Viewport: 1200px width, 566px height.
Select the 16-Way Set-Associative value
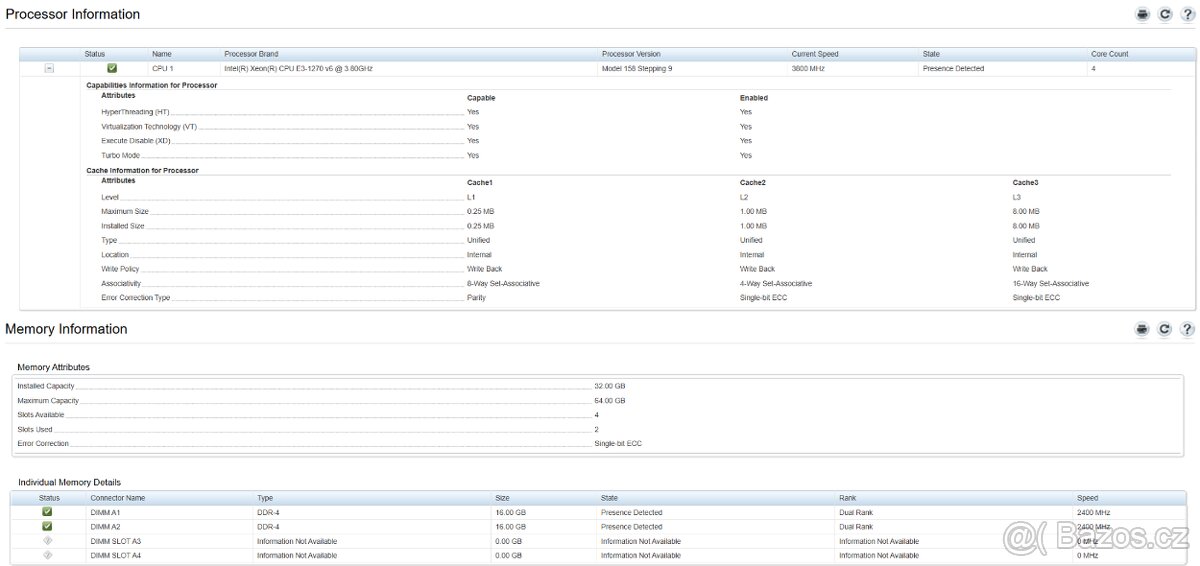pyautogui.click(x=1051, y=283)
